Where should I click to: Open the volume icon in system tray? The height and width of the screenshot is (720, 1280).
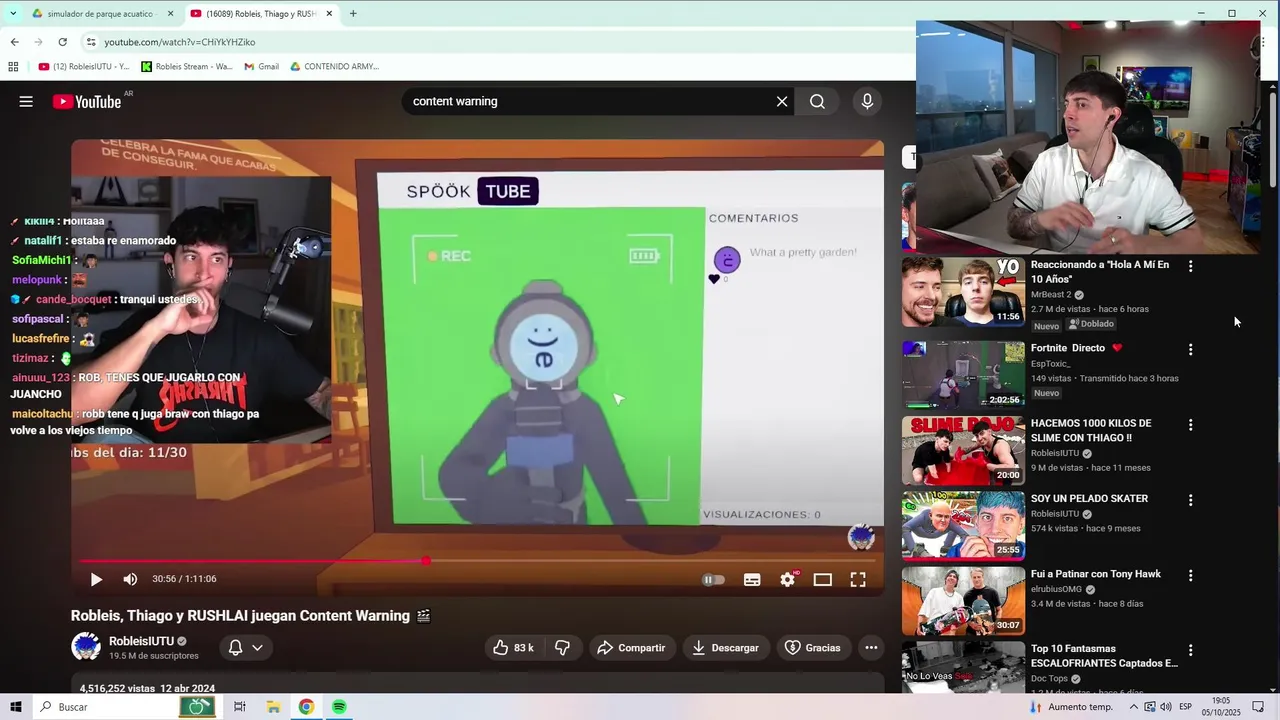(1166, 707)
